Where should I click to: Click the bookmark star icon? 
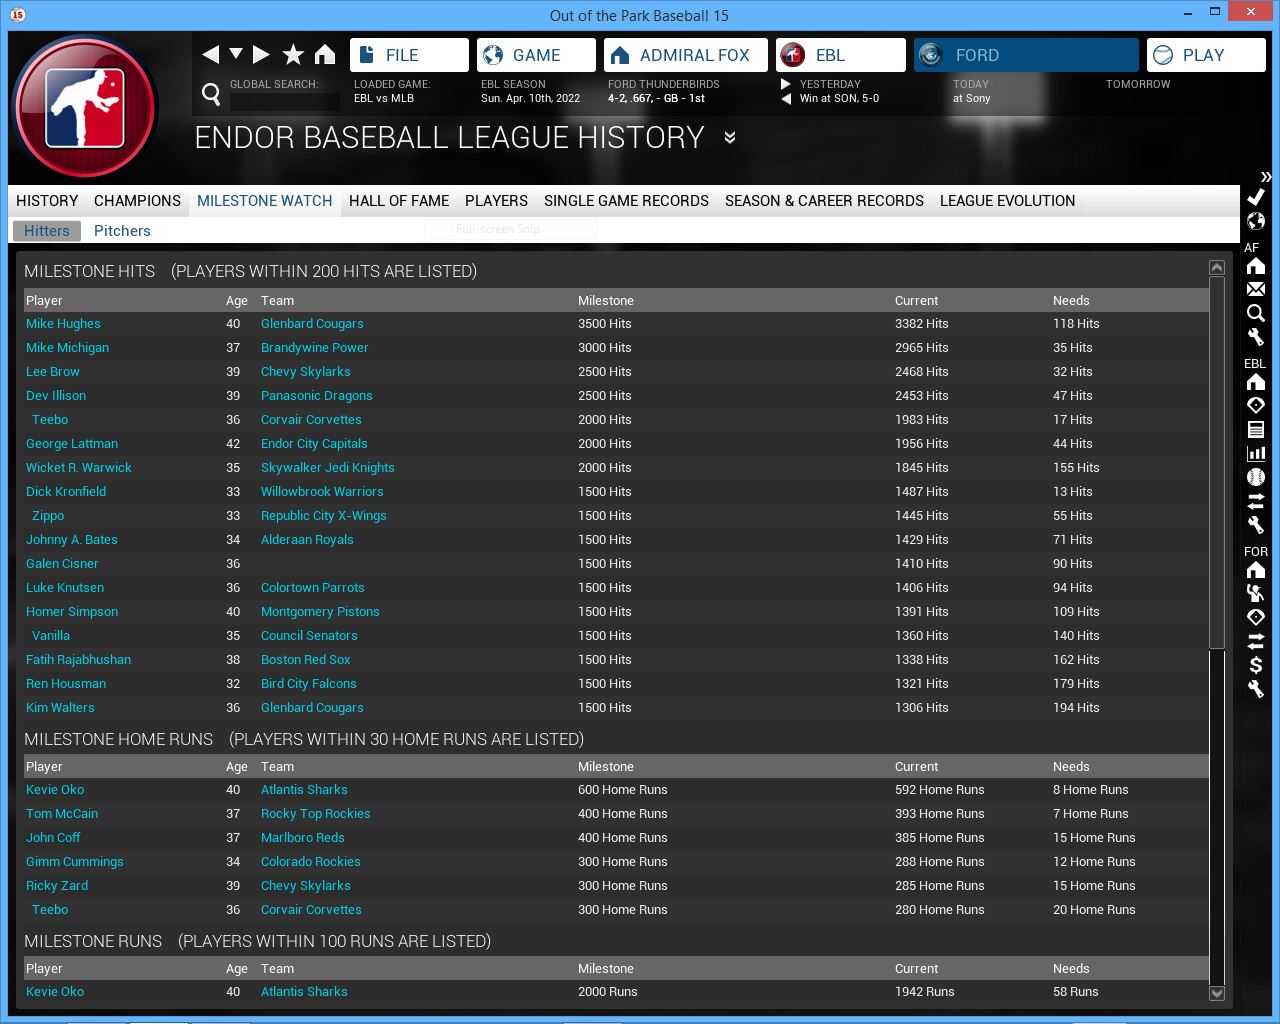pos(293,55)
